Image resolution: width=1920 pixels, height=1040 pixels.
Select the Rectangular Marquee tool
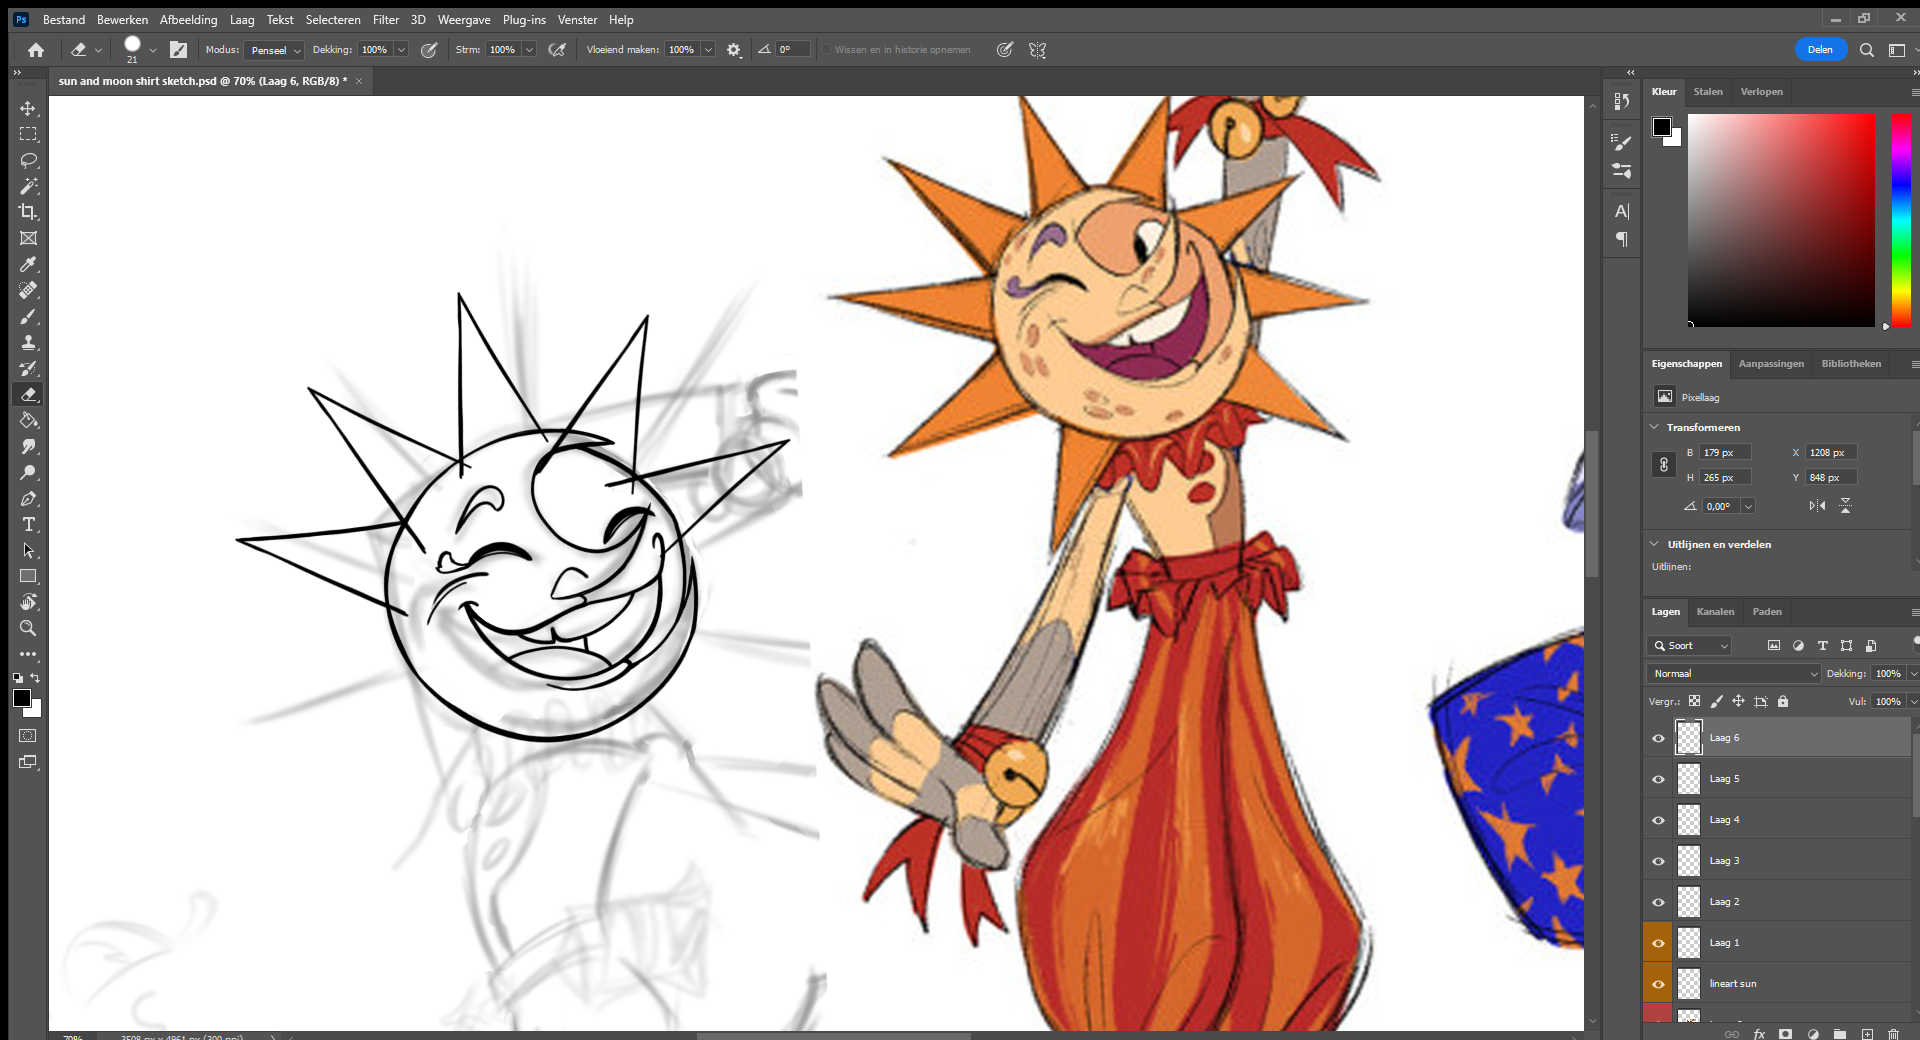click(28, 134)
